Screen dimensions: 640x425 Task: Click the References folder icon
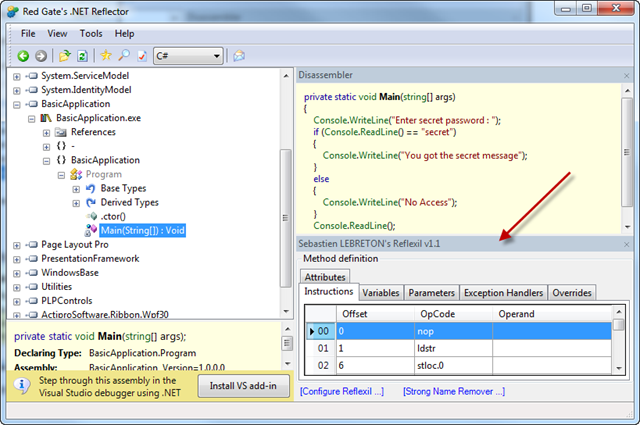[61, 132]
